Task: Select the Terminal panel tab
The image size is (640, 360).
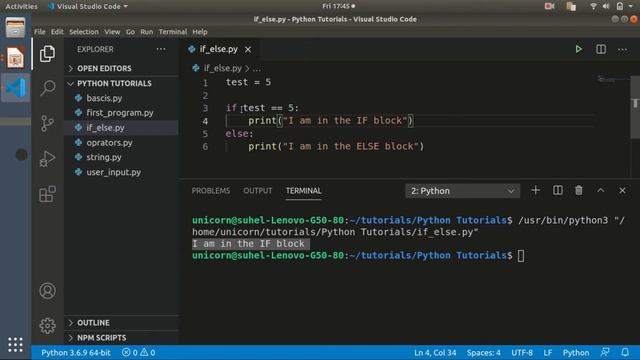Action: click(304, 191)
